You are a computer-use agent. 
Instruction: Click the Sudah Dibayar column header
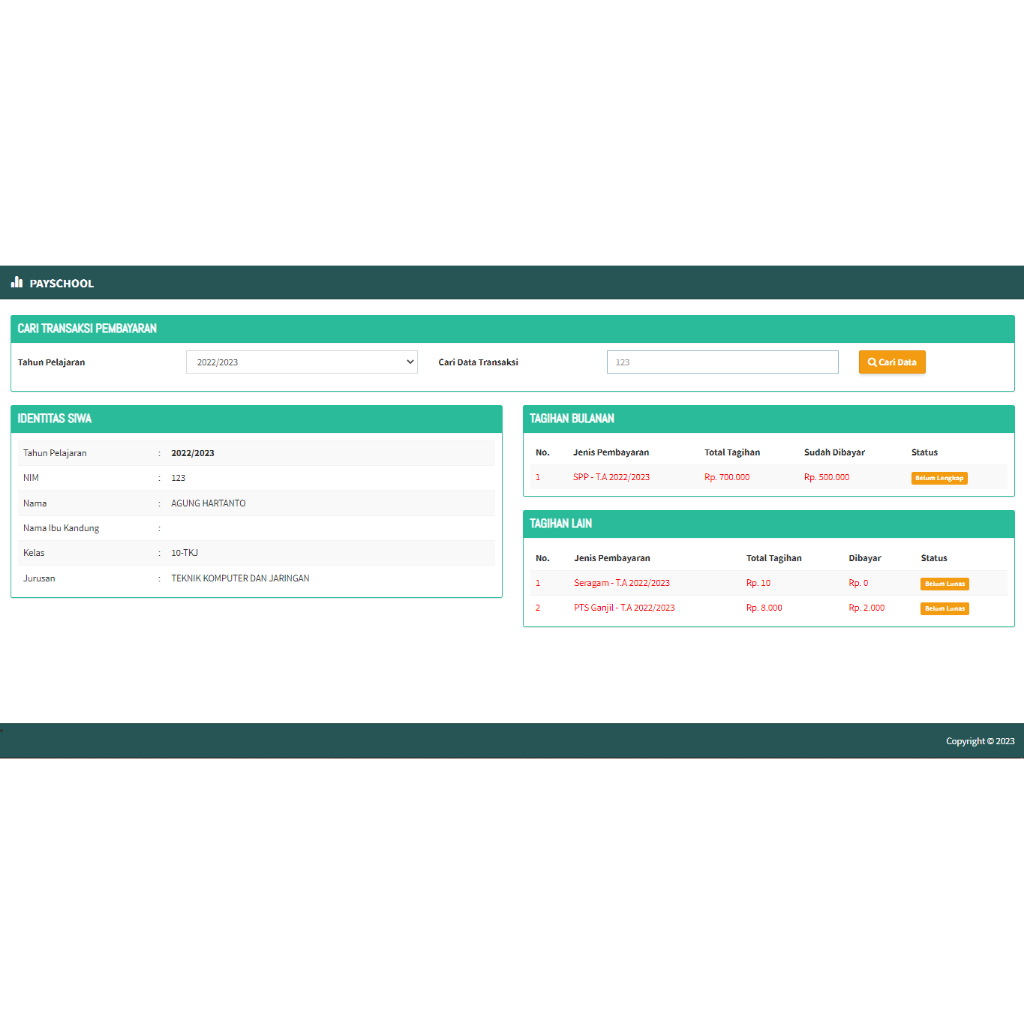point(835,452)
